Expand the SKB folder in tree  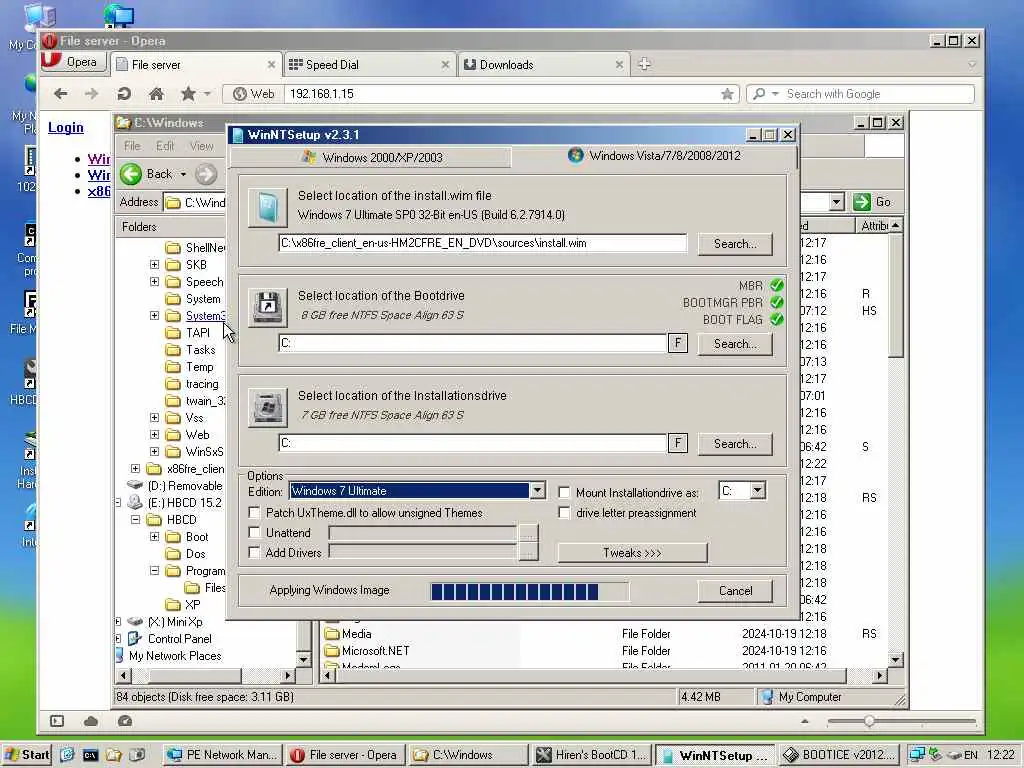pyautogui.click(x=154, y=264)
